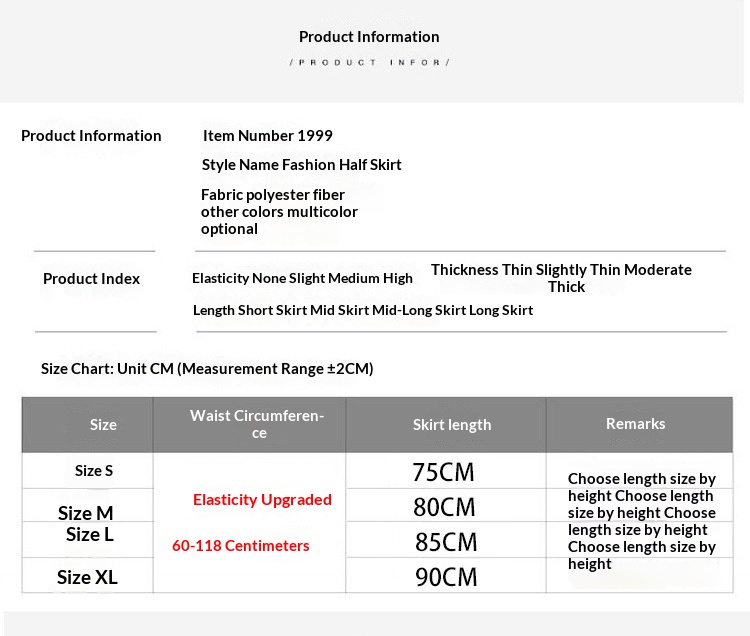
Task: Select the Waist Circumference column header
Action: click(257, 424)
